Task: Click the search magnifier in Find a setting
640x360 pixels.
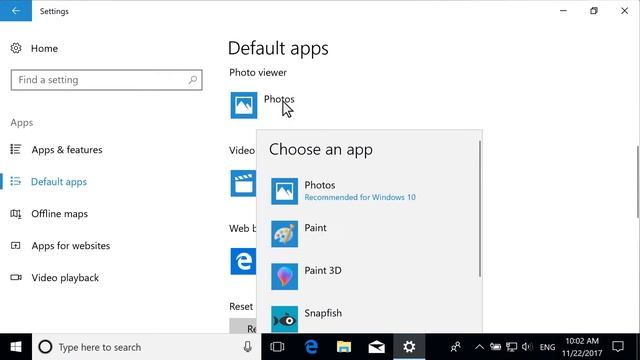Action: click(193, 80)
